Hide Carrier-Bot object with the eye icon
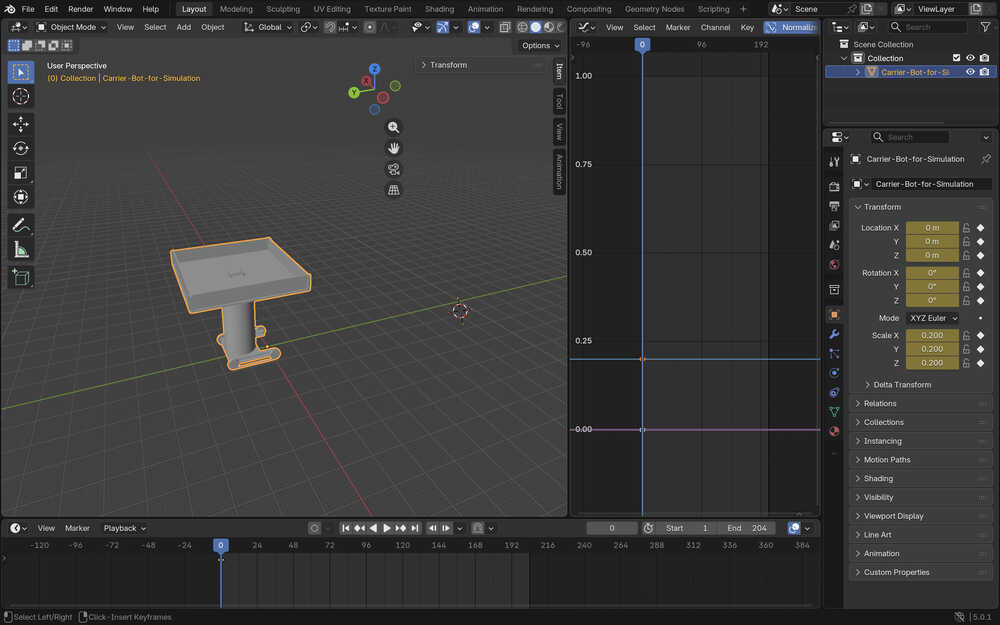Image resolution: width=1000 pixels, height=625 pixels. (x=970, y=72)
